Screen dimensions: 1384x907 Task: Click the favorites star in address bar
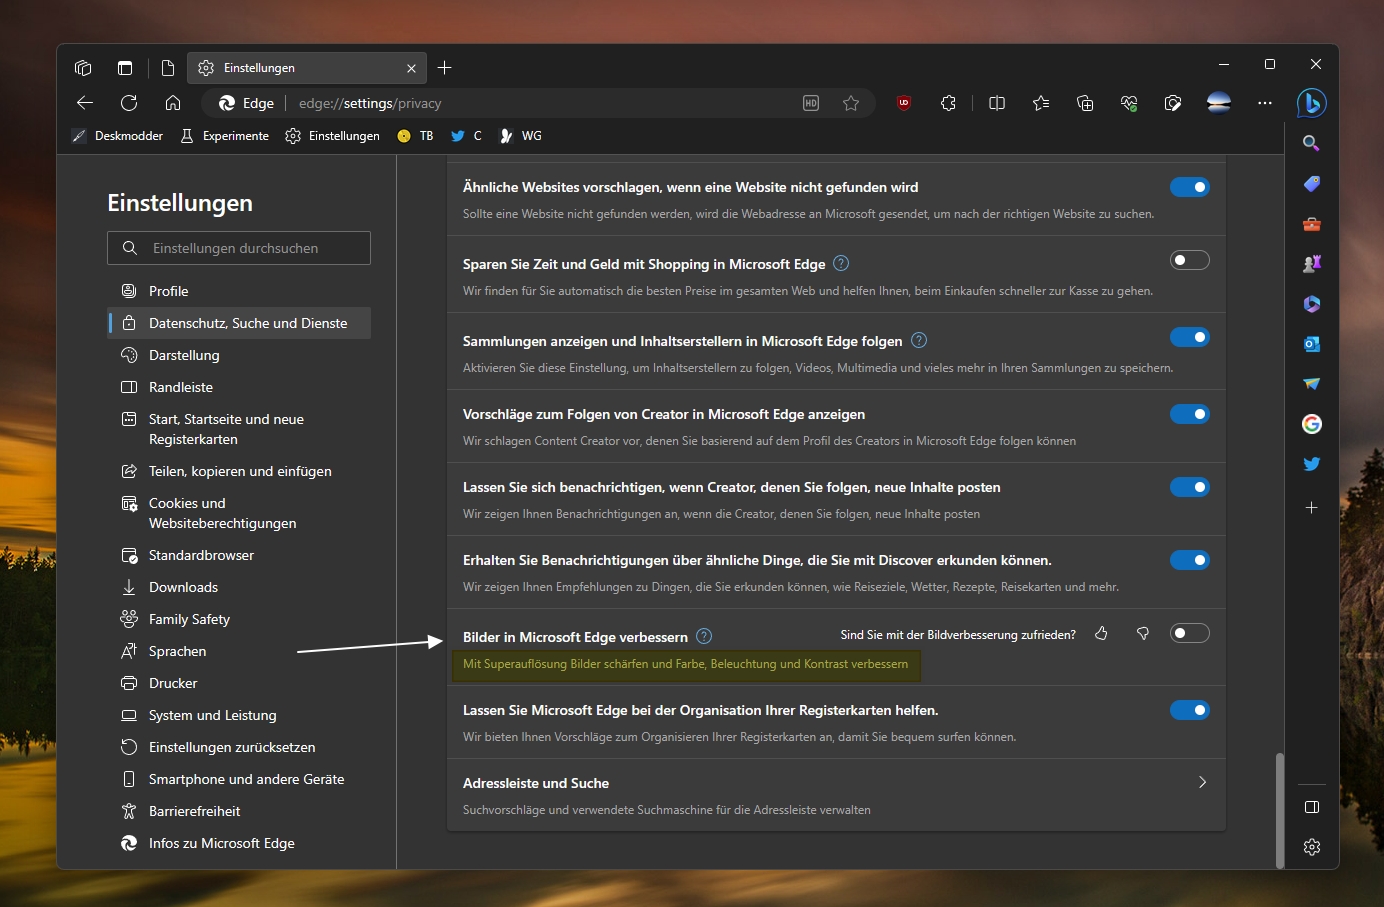point(851,103)
